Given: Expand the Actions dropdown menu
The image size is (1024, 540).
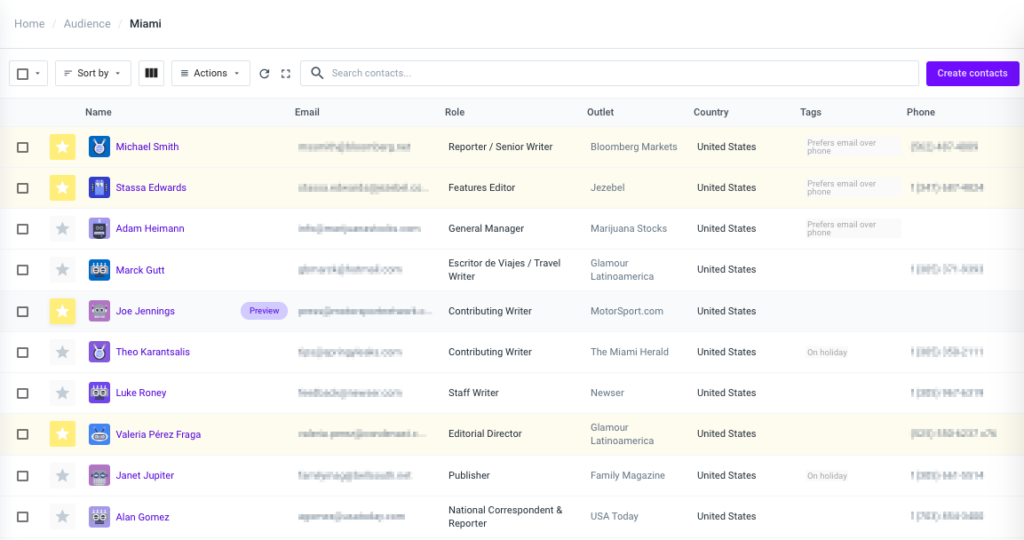Looking at the screenshot, I should click(211, 73).
